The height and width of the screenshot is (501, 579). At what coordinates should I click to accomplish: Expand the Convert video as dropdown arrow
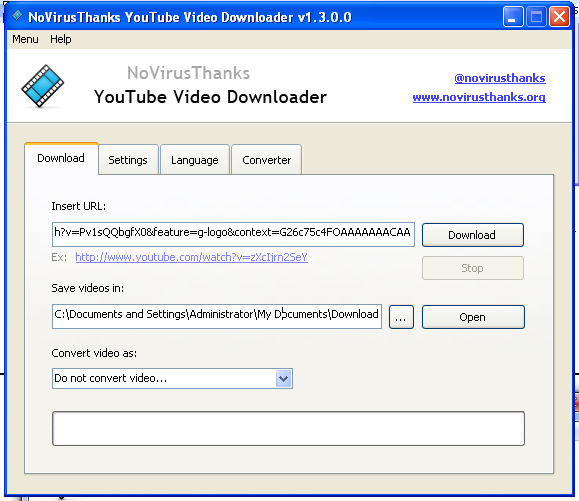tap(283, 378)
